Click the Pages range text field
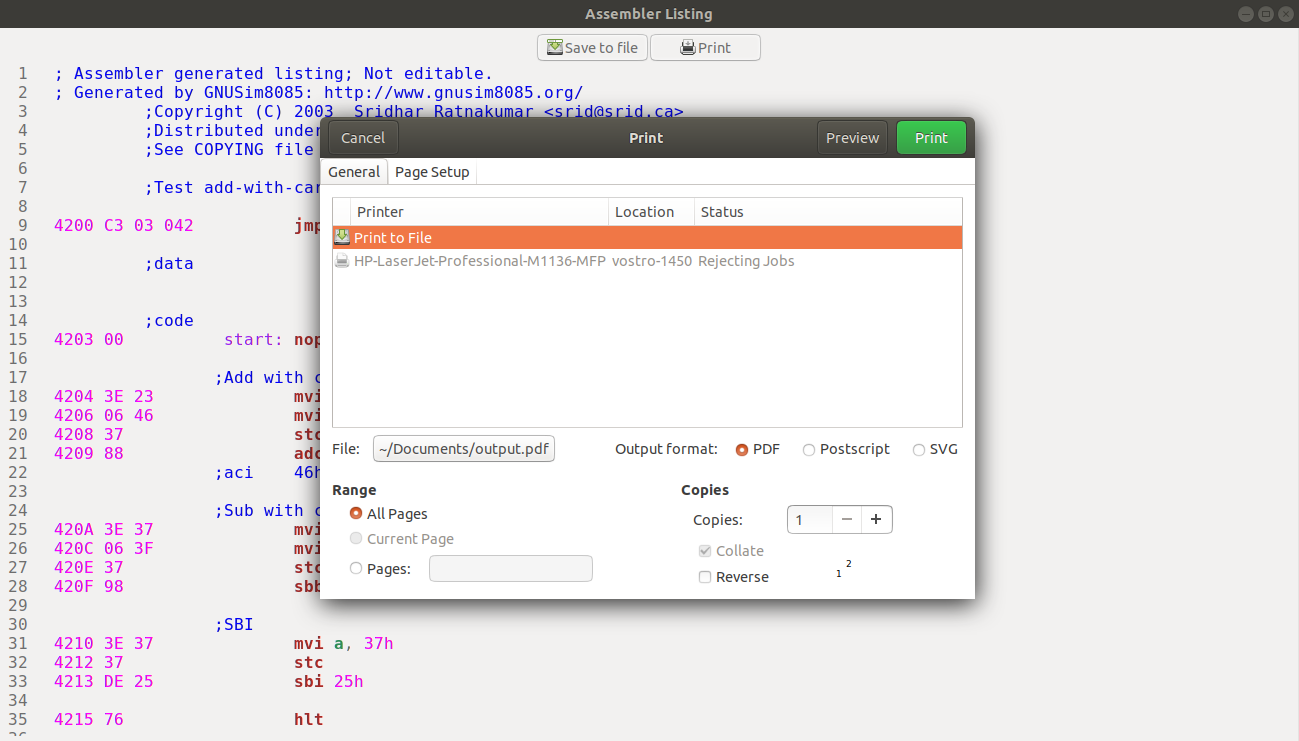1299x741 pixels. (510, 569)
